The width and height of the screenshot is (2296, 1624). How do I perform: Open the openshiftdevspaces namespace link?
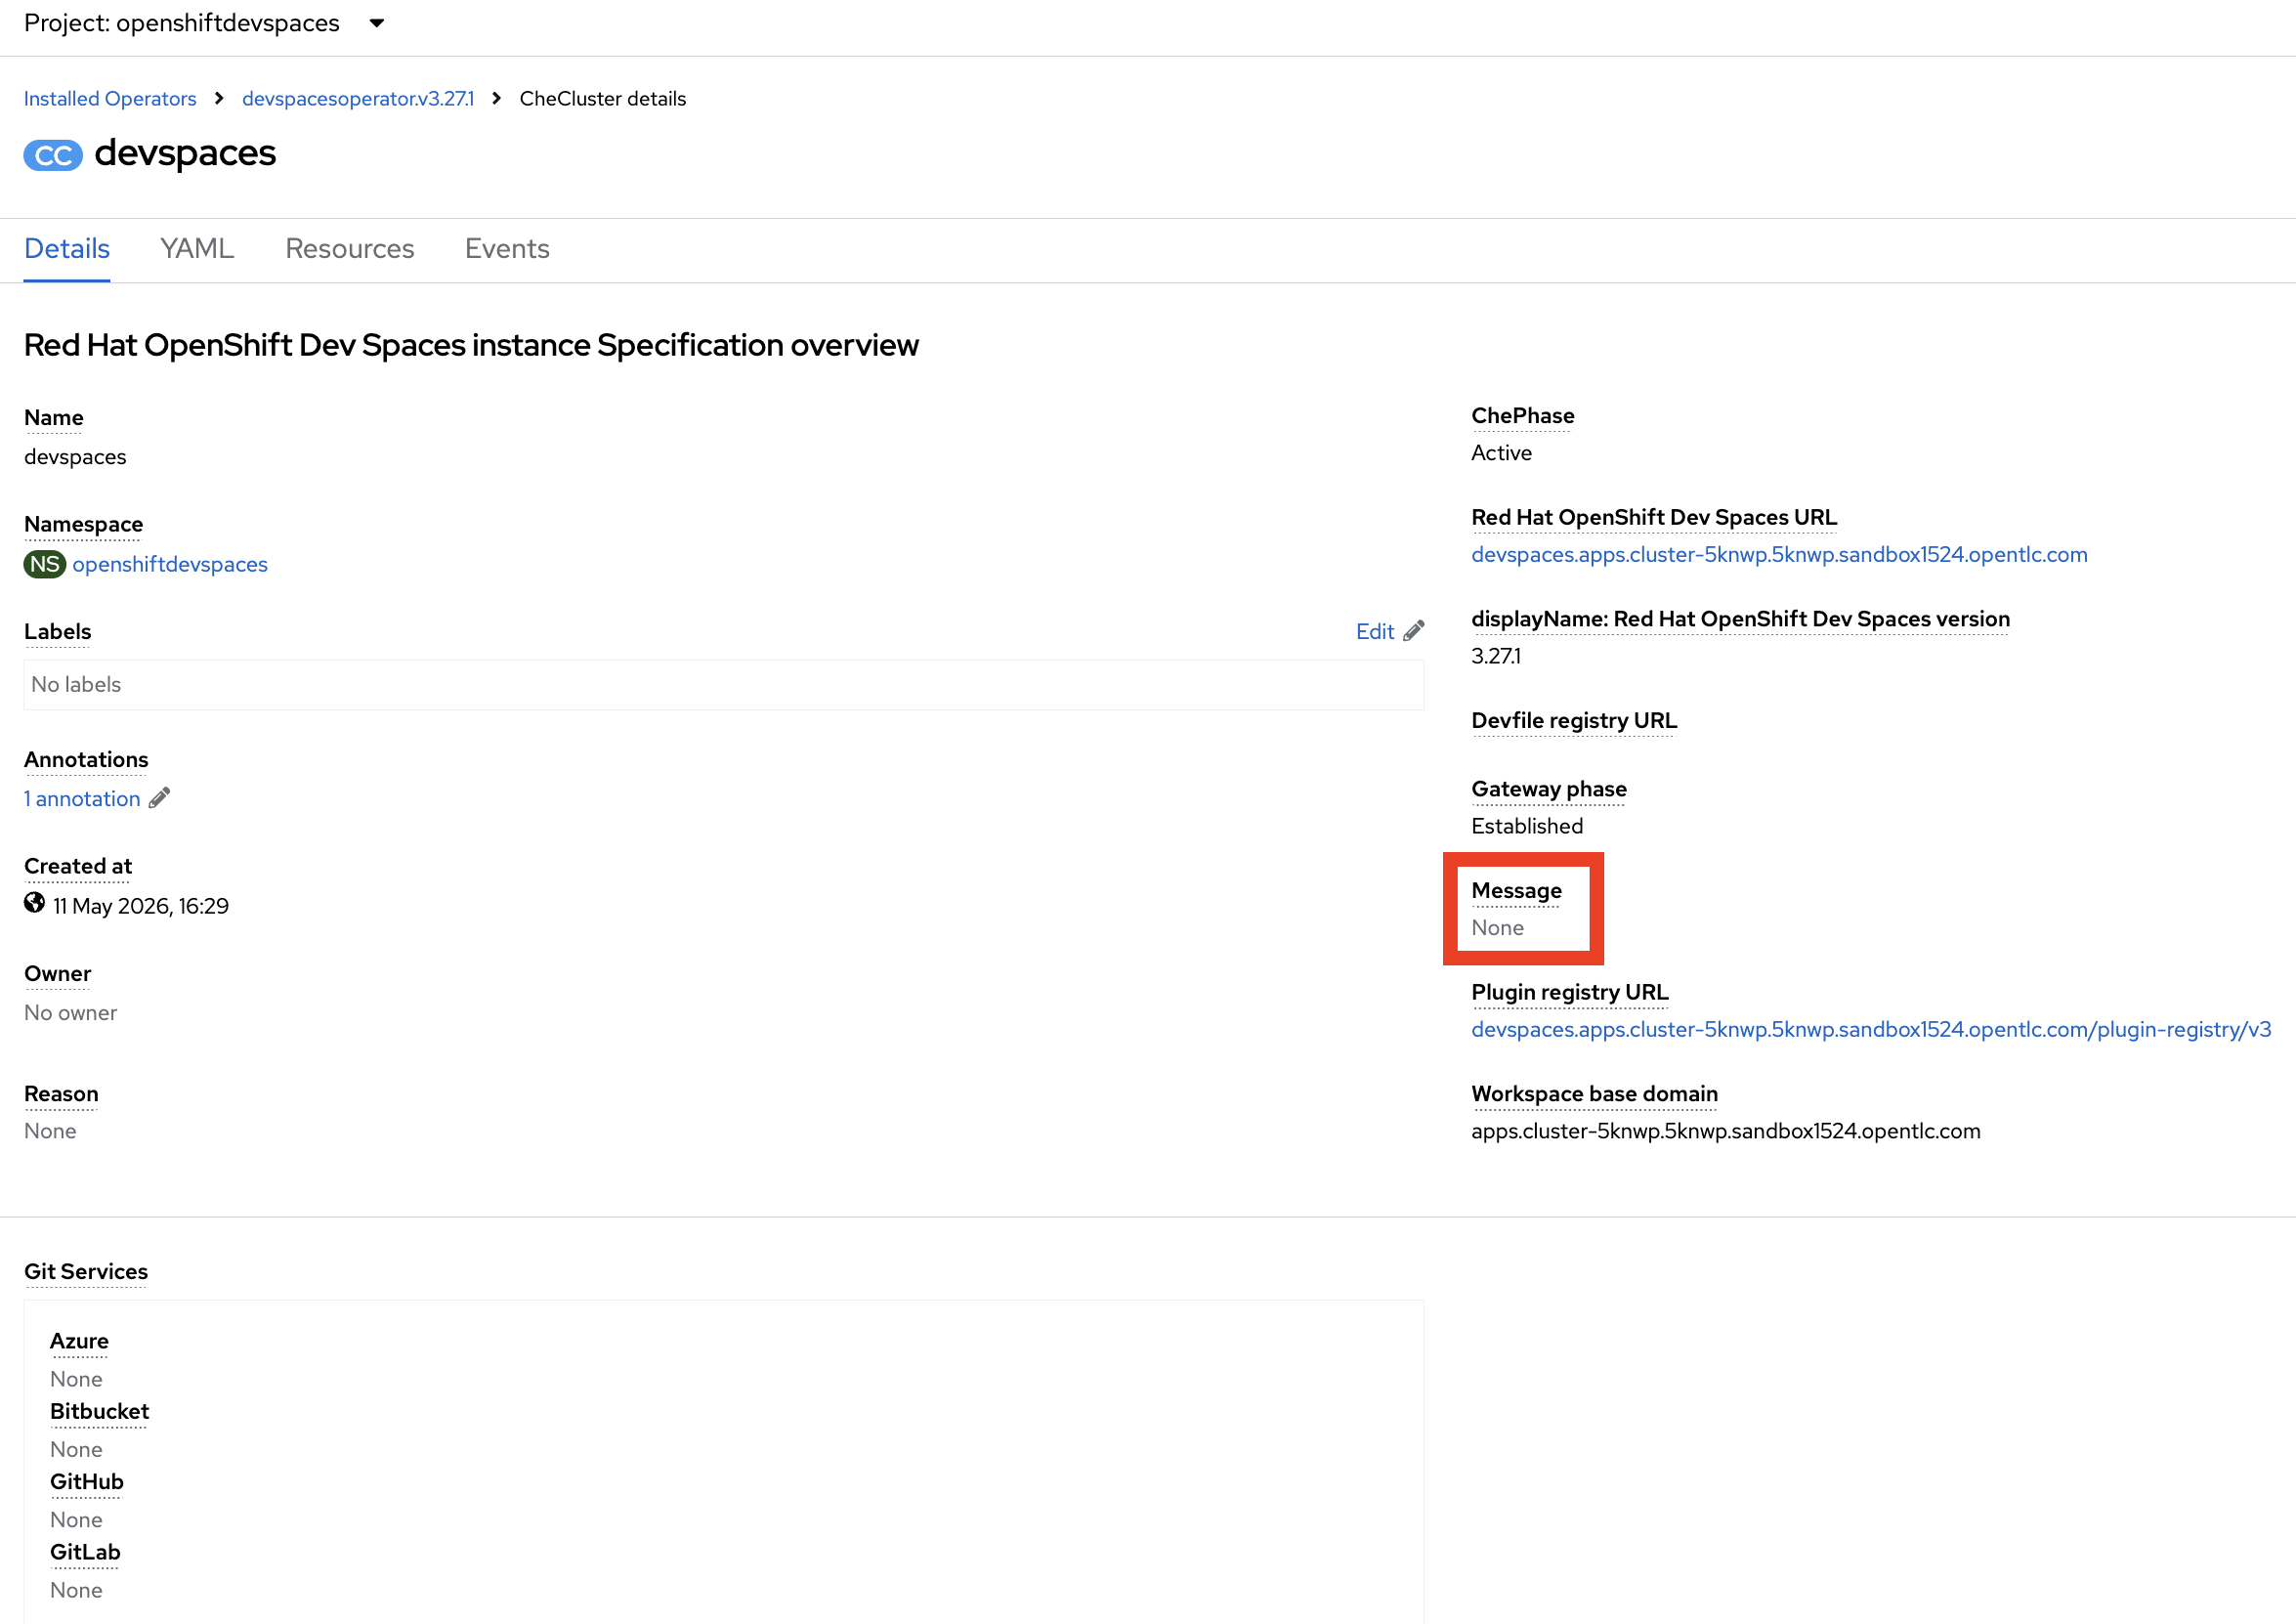tap(170, 564)
